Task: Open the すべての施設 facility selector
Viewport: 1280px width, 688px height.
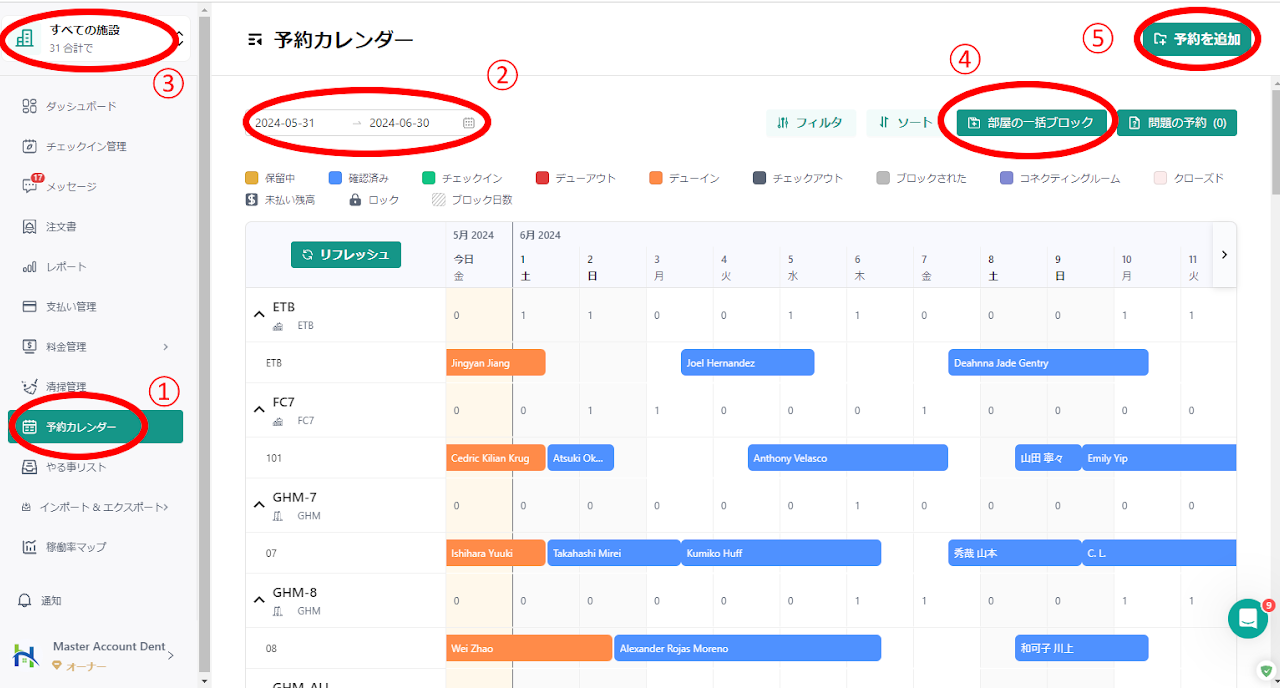Action: pyautogui.click(x=95, y=38)
